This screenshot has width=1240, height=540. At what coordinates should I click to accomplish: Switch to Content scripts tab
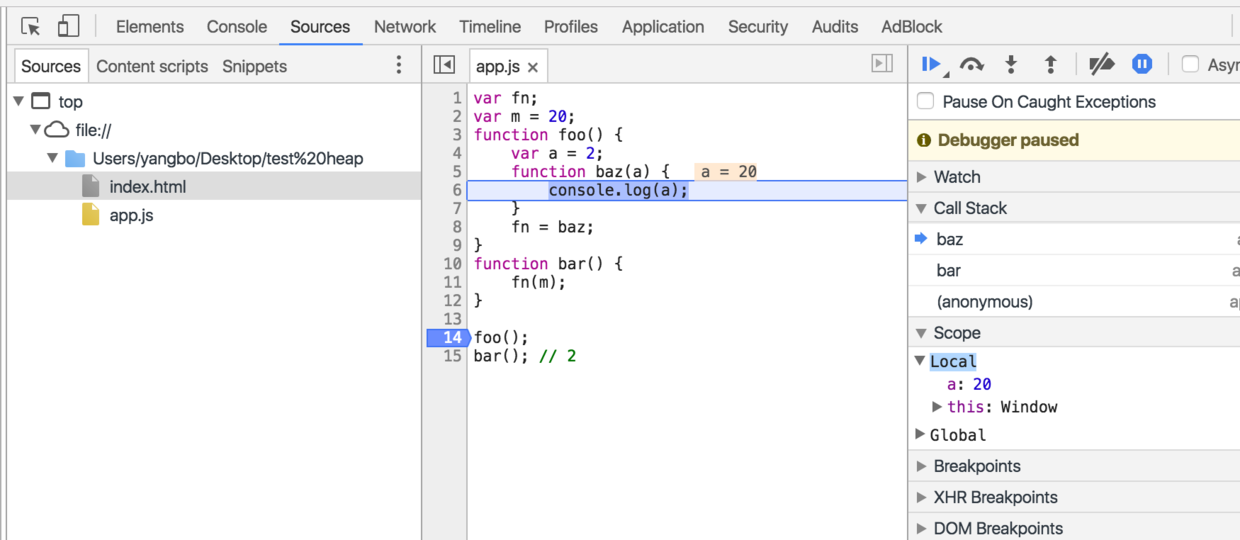point(152,66)
